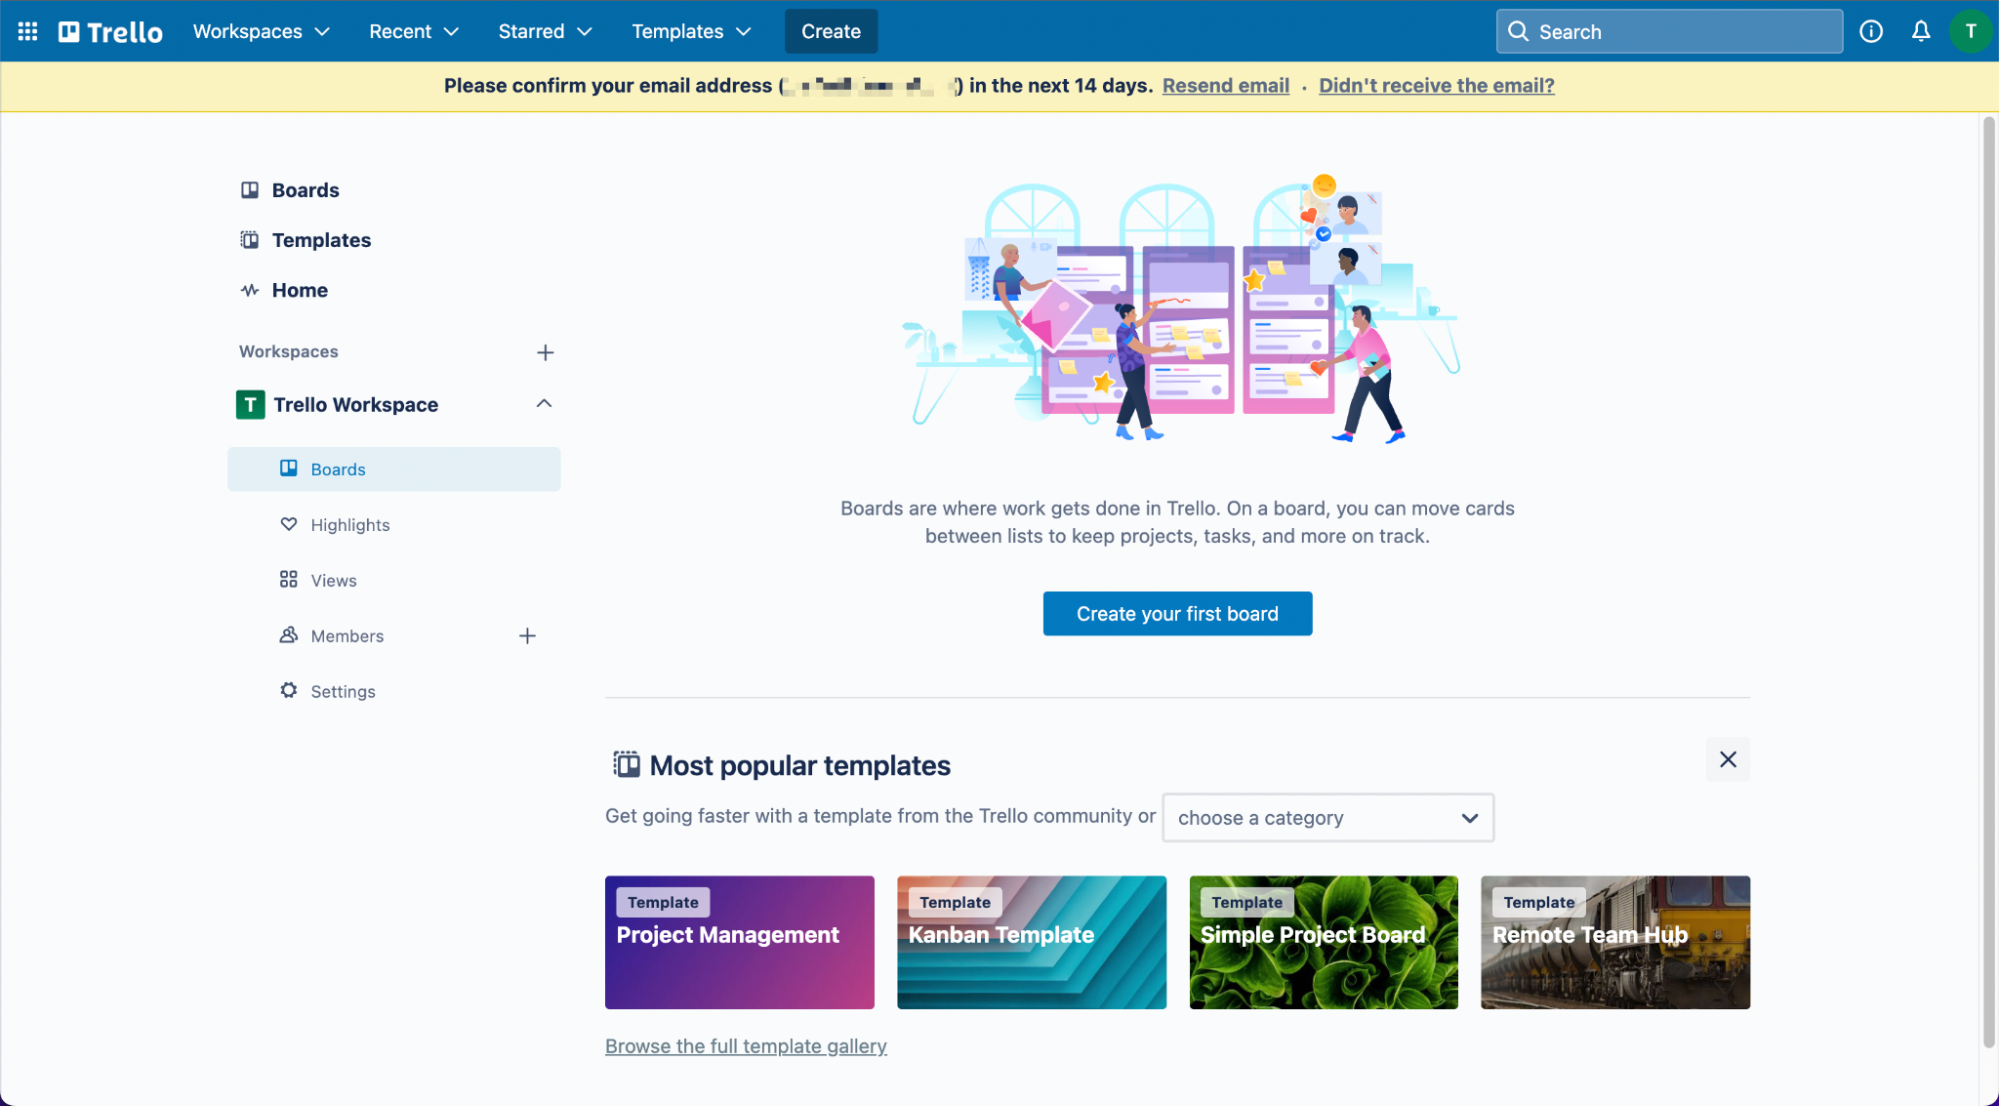Open the Recent menu
The width and height of the screenshot is (1999, 1106).
click(x=412, y=31)
